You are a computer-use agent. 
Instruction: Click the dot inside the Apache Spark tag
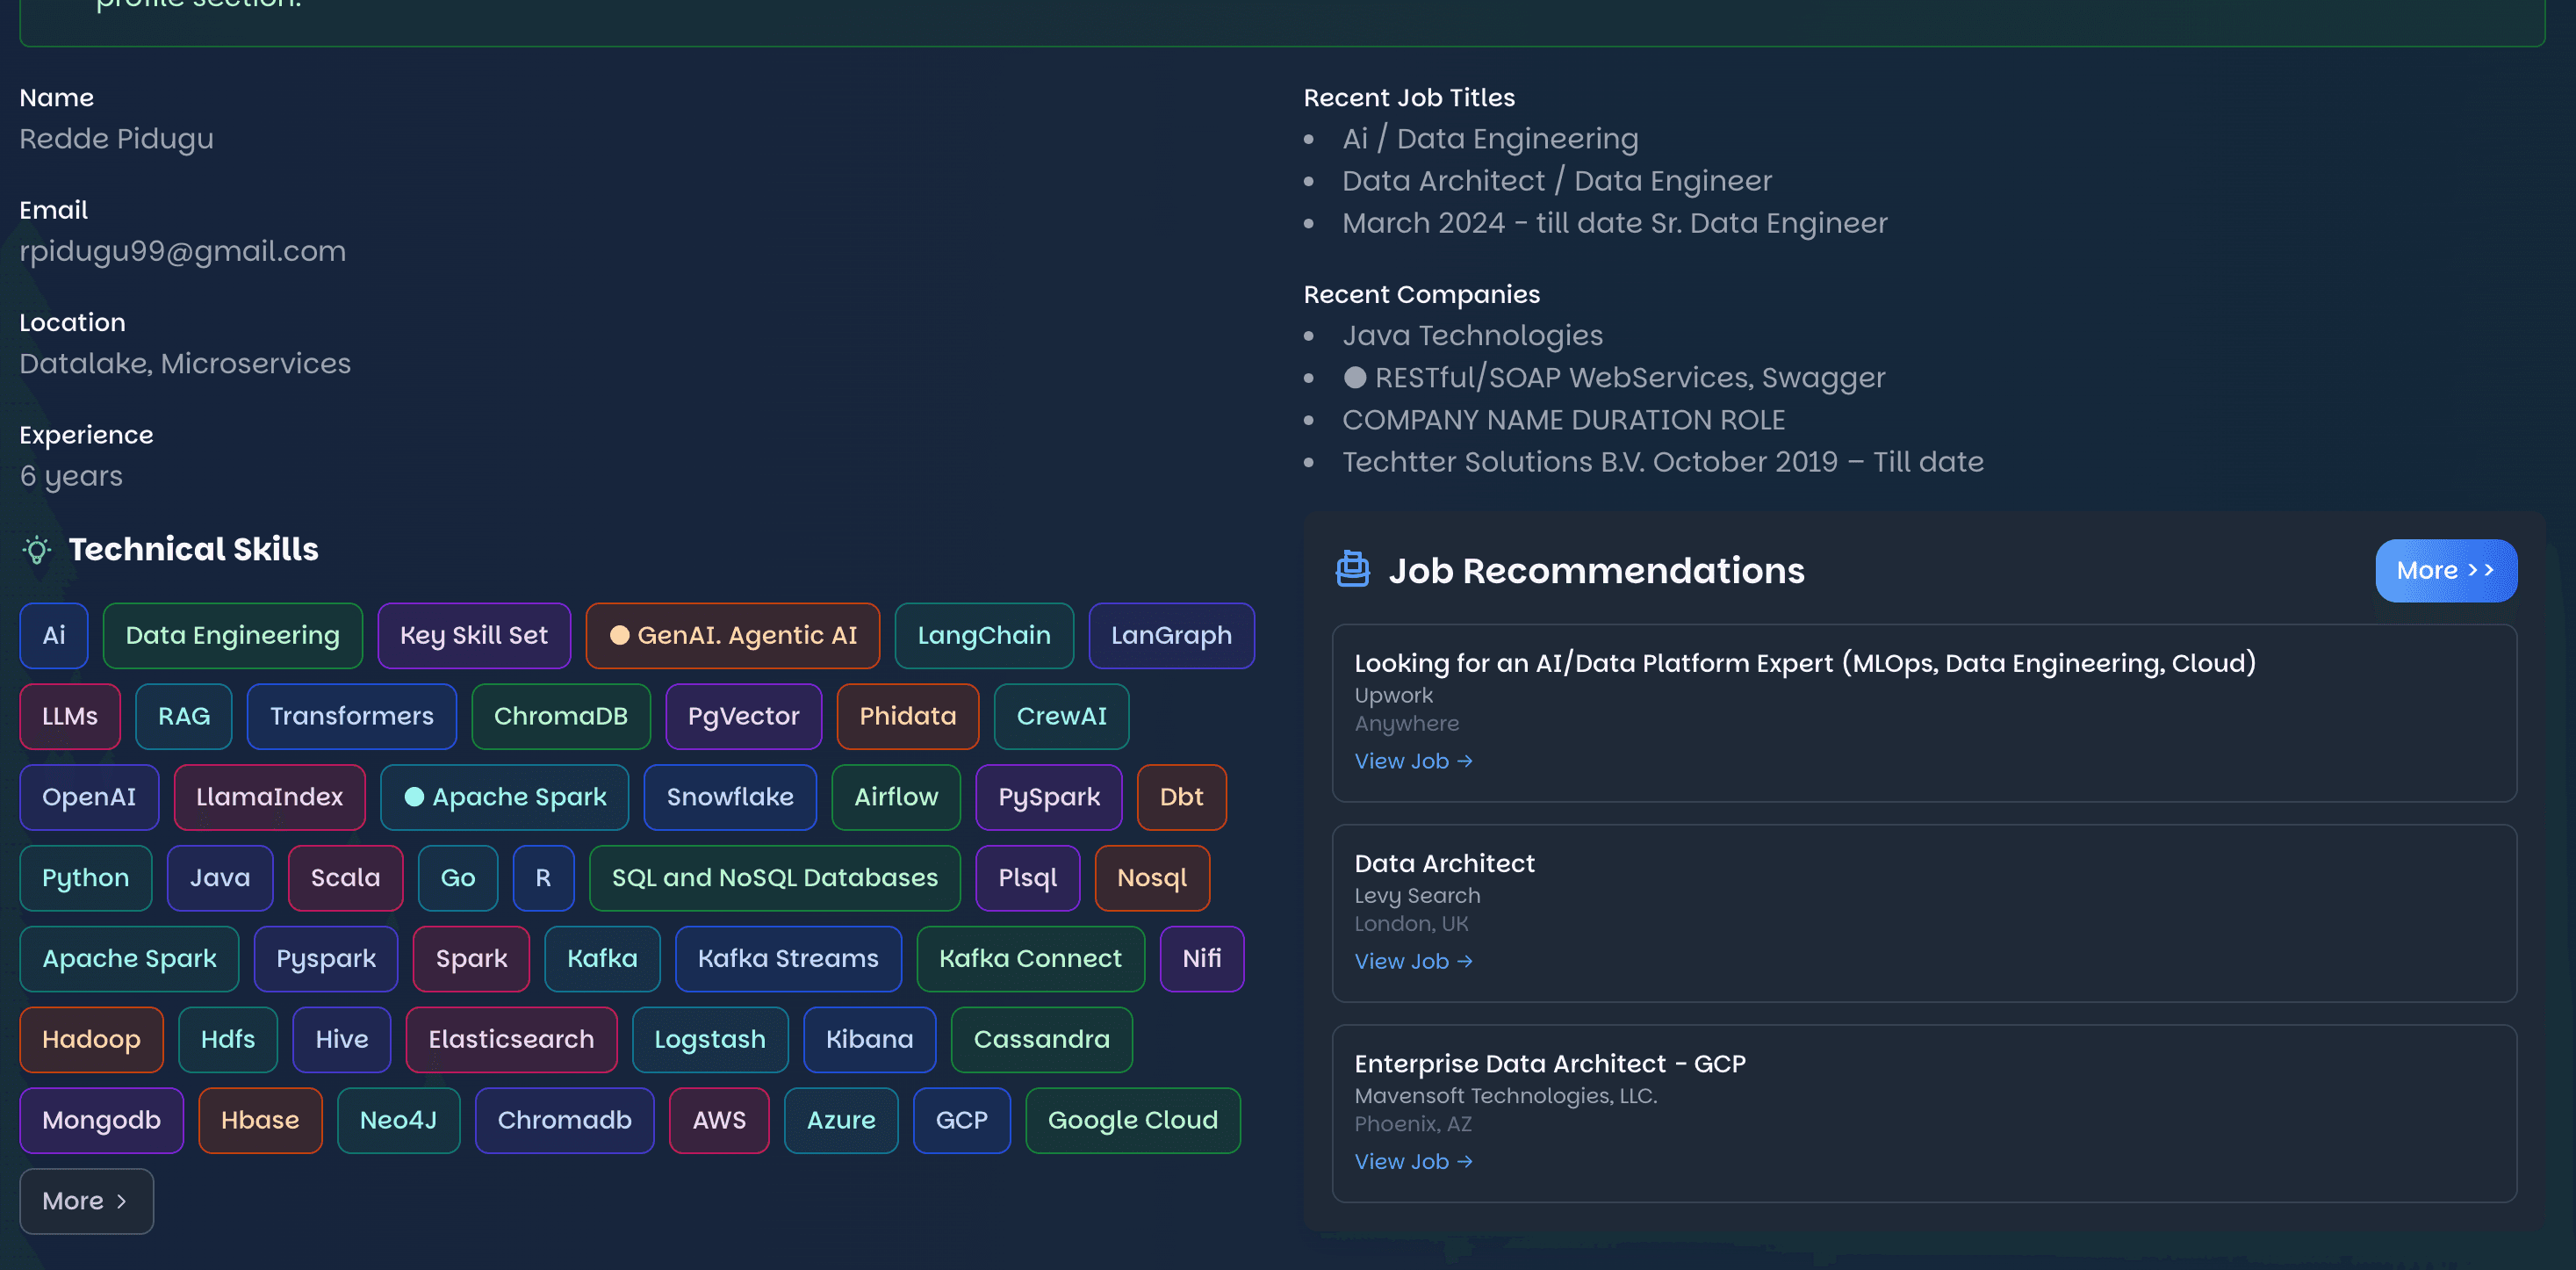pyautogui.click(x=416, y=797)
